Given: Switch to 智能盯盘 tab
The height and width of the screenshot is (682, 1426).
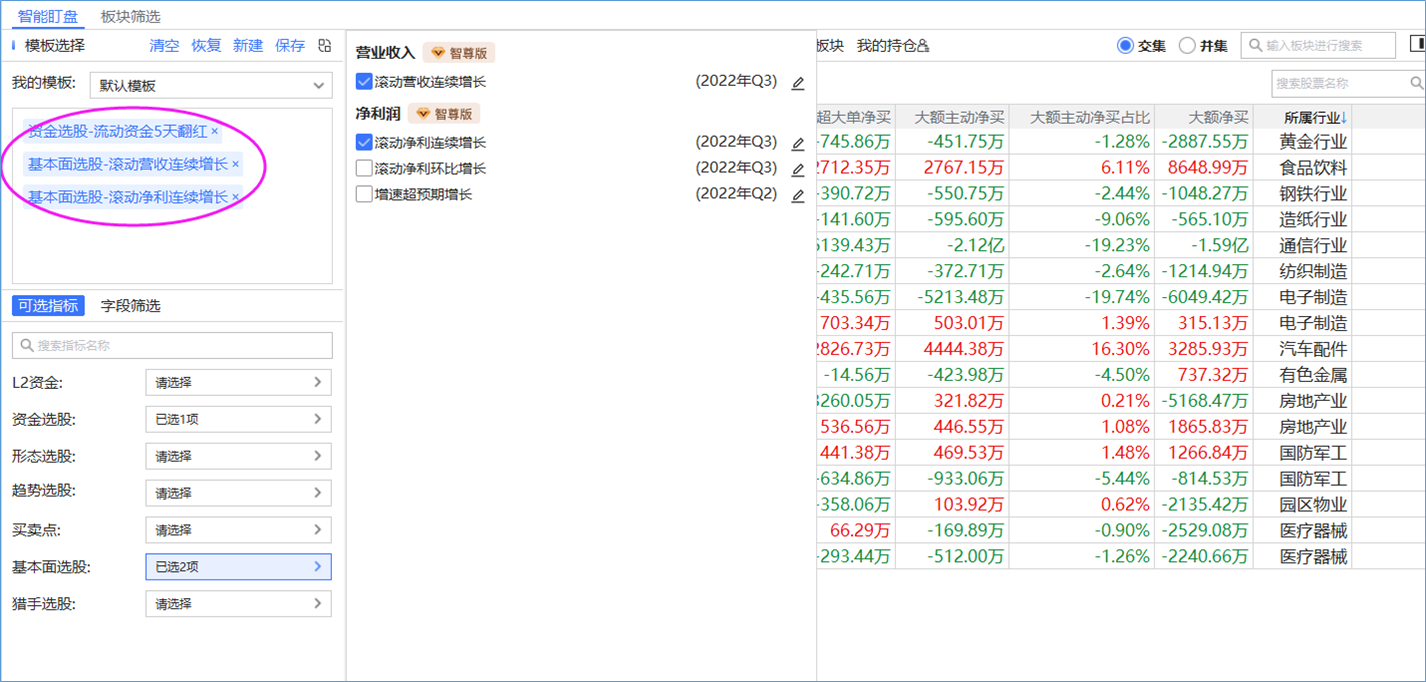Looking at the screenshot, I should [x=48, y=16].
